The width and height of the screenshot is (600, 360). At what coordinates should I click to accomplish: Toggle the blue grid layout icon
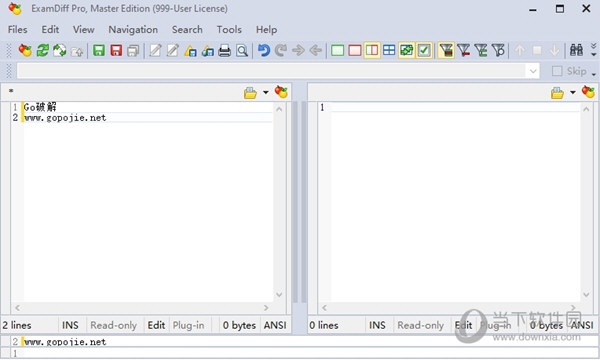(x=389, y=50)
